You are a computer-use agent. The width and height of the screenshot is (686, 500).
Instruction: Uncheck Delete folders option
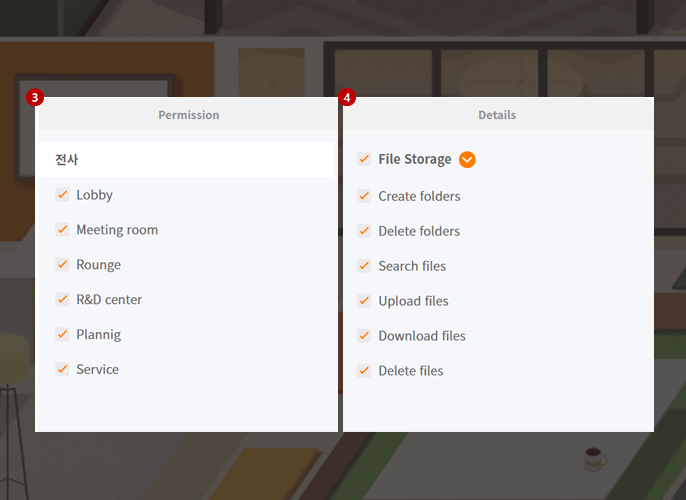[x=364, y=231]
